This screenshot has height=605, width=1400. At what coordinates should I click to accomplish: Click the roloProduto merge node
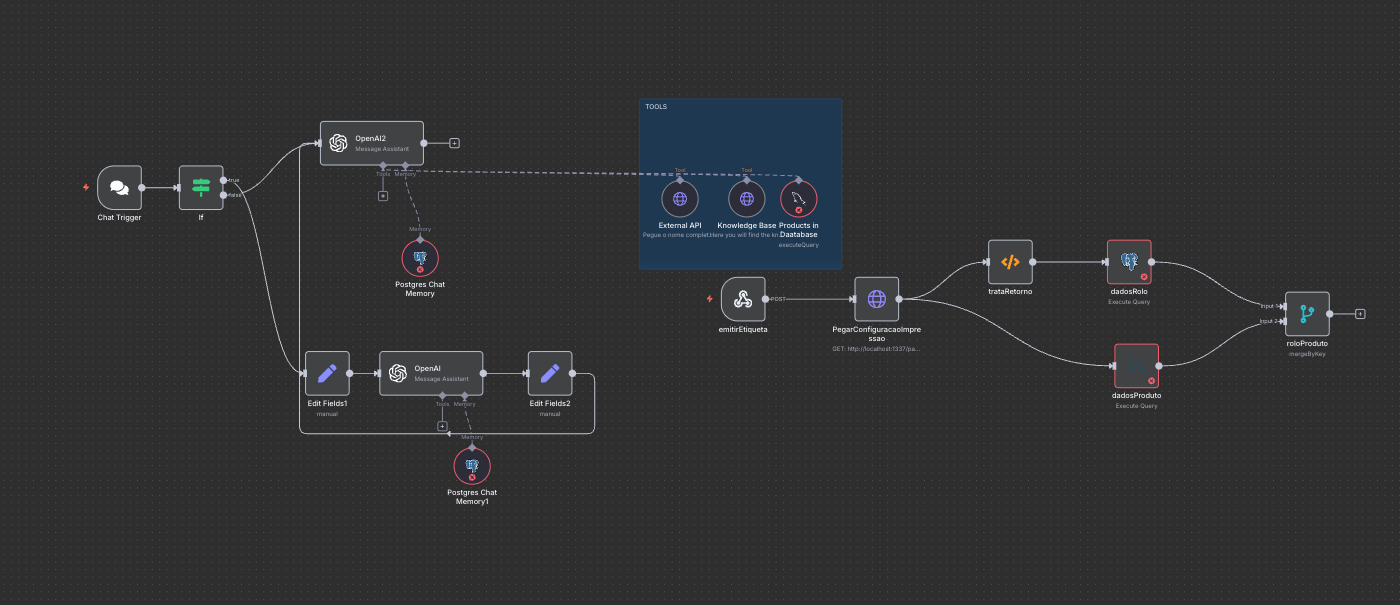(1307, 314)
